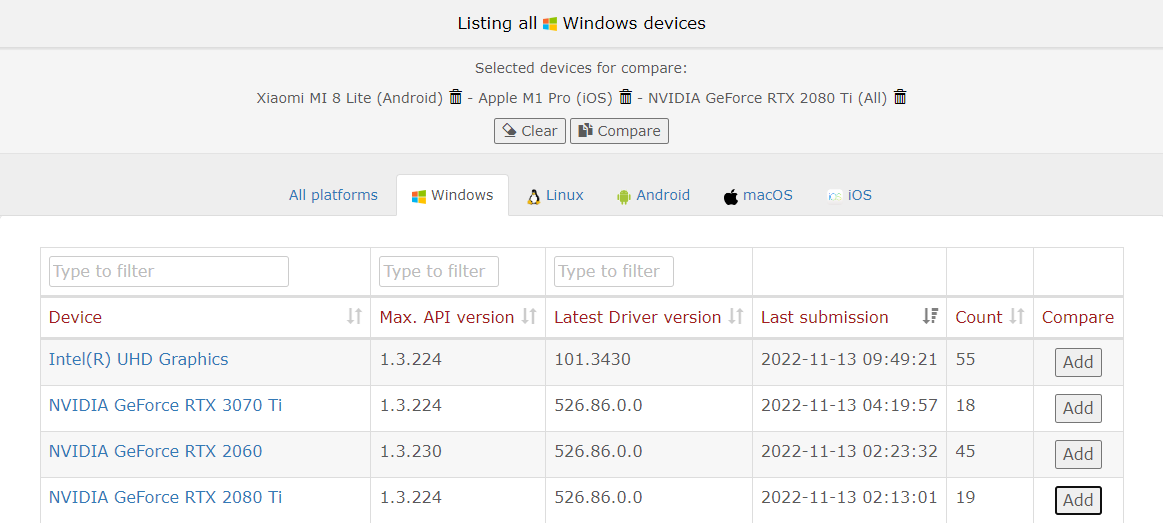Sort by Last submission icon
Viewport: 1163px width, 523px height.
point(930,317)
